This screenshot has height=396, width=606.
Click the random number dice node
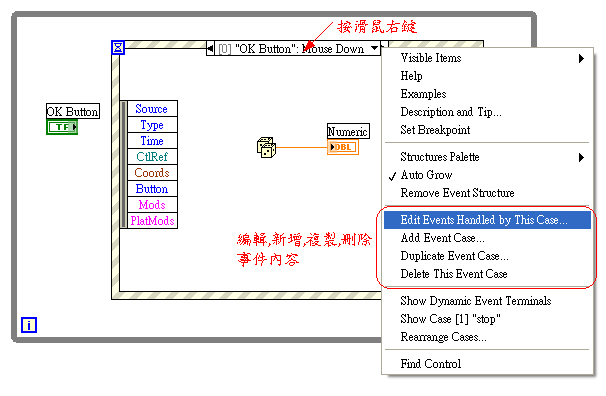coord(266,147)
